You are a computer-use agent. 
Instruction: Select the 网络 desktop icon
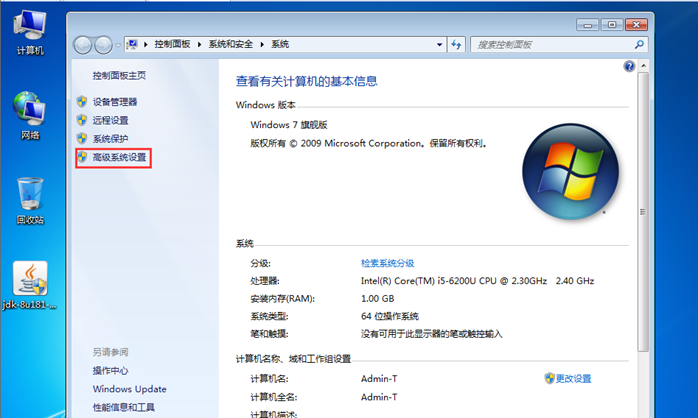coord(29,116)
